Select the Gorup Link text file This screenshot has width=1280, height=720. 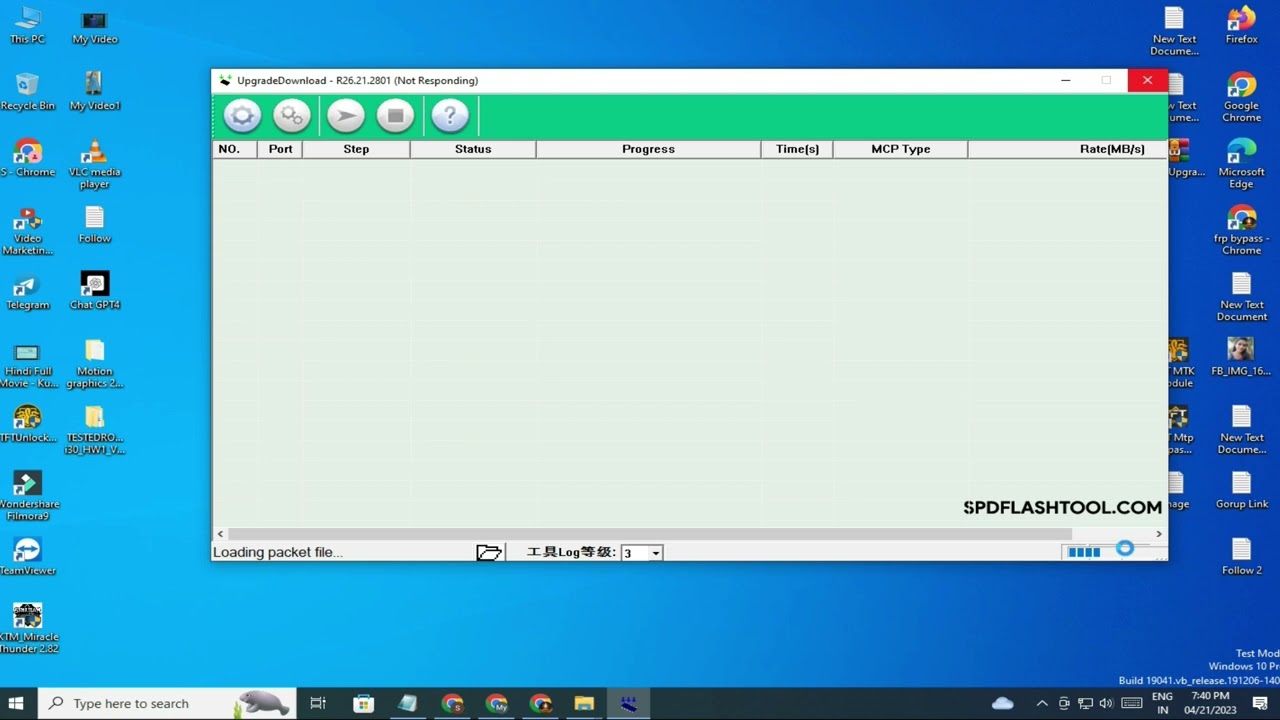tap(1241, 490)
